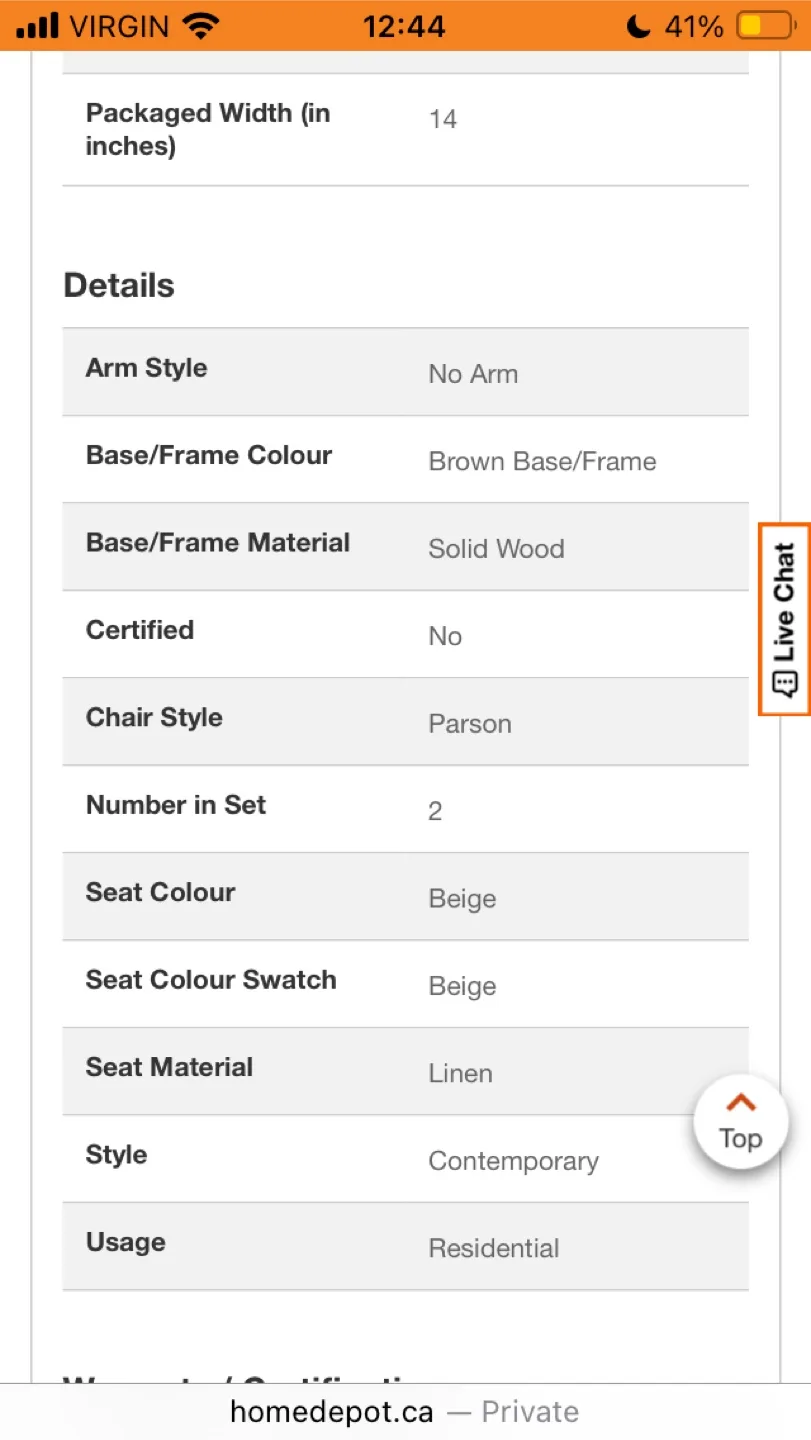Select the Number in Set row

coord(405,809)
